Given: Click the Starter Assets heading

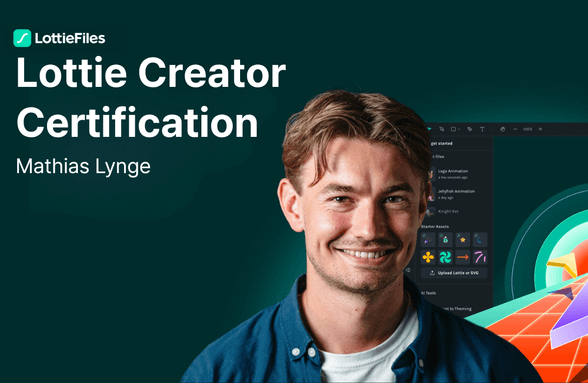Looking at the screenshot, I should [x=435, y=227].
